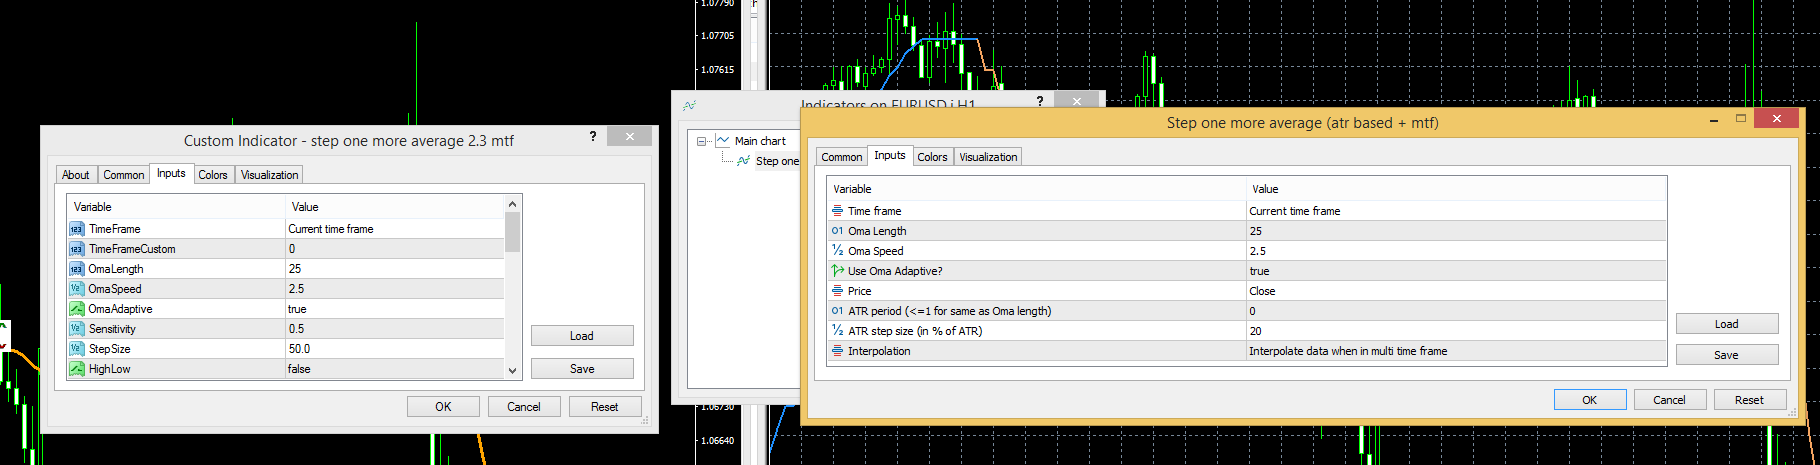Click the Oma Speed fraction icon
Viewport: 1820px width, 465px height.
pos(838,251)
